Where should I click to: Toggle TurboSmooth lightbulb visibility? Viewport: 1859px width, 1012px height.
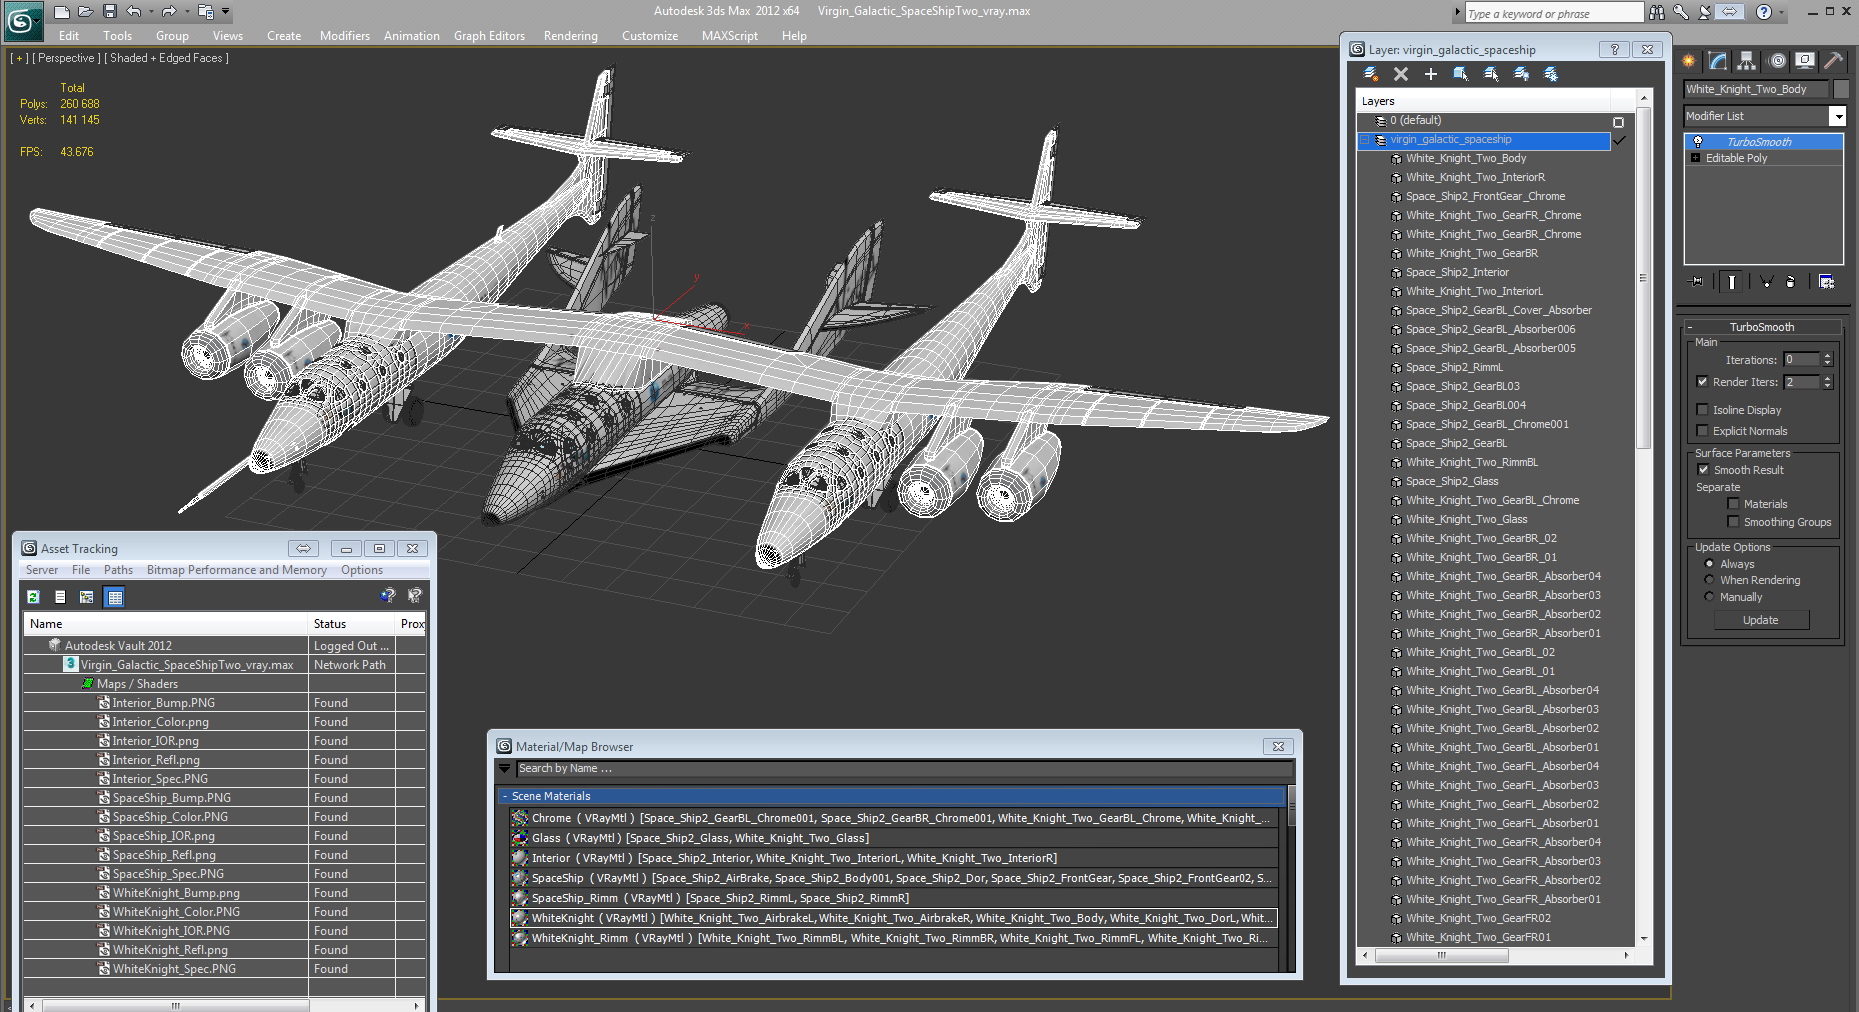tap(1697, 142)
